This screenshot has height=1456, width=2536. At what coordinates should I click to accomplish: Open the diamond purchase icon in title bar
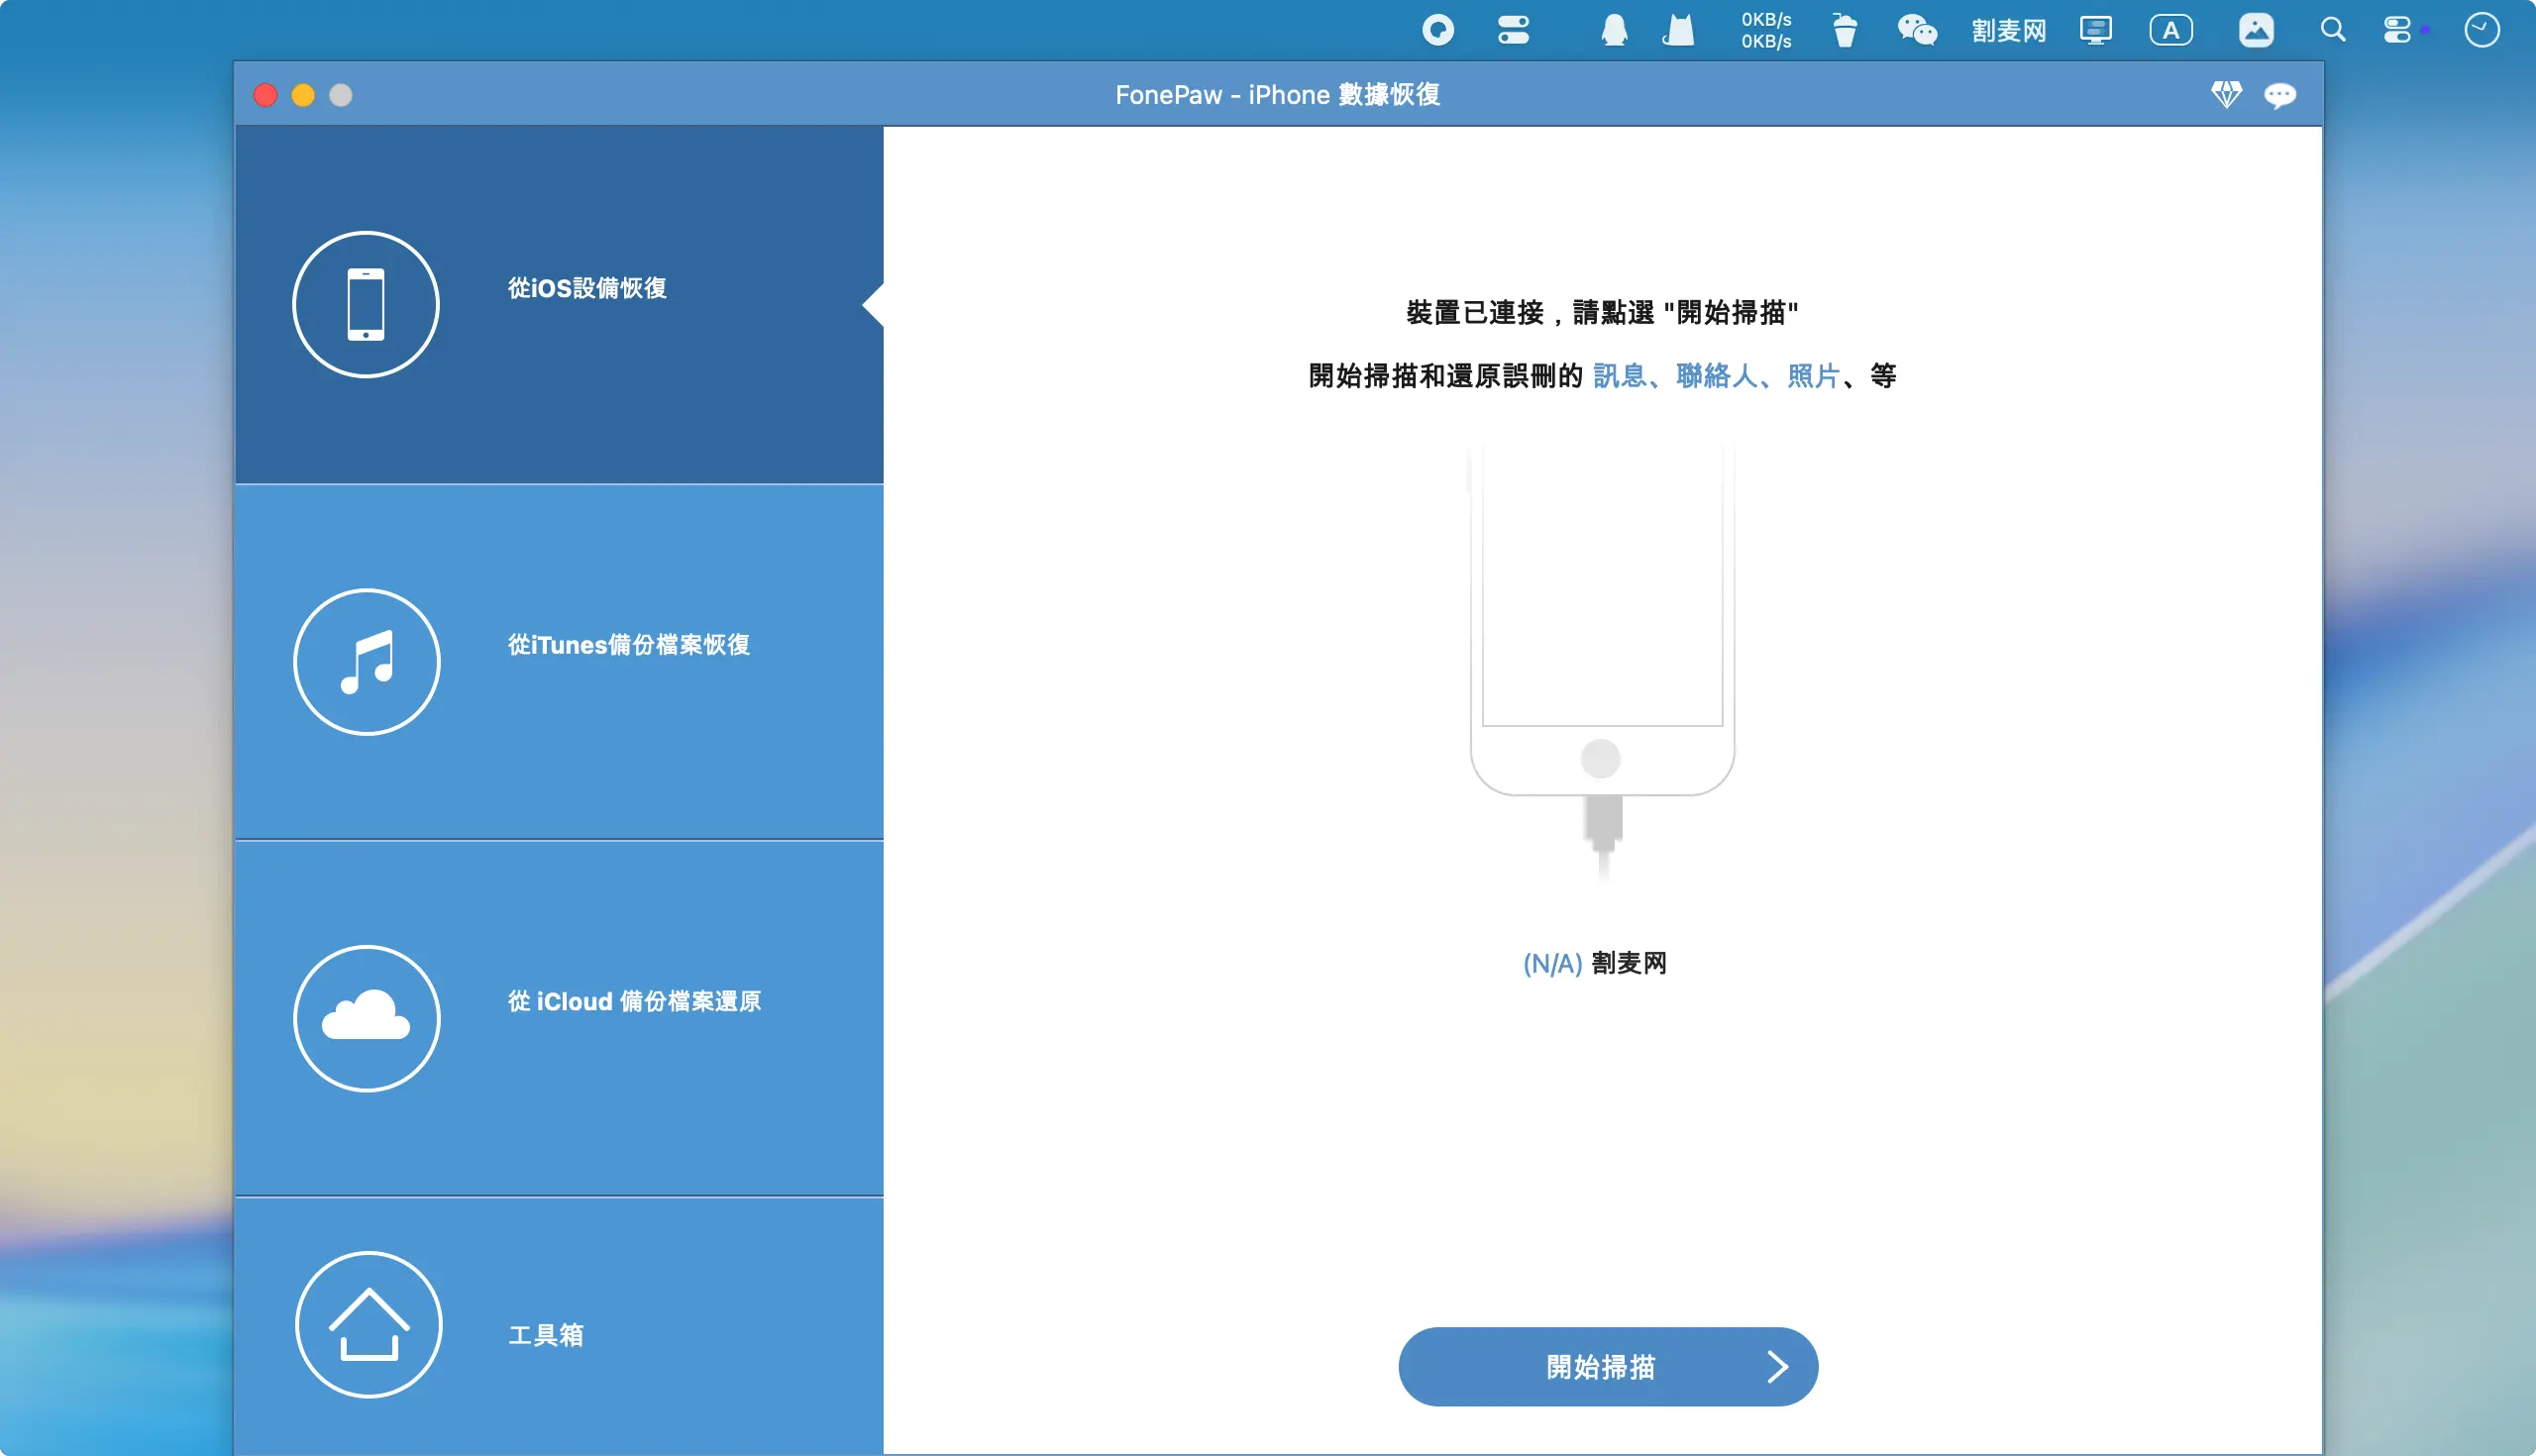pos(2226,95)
